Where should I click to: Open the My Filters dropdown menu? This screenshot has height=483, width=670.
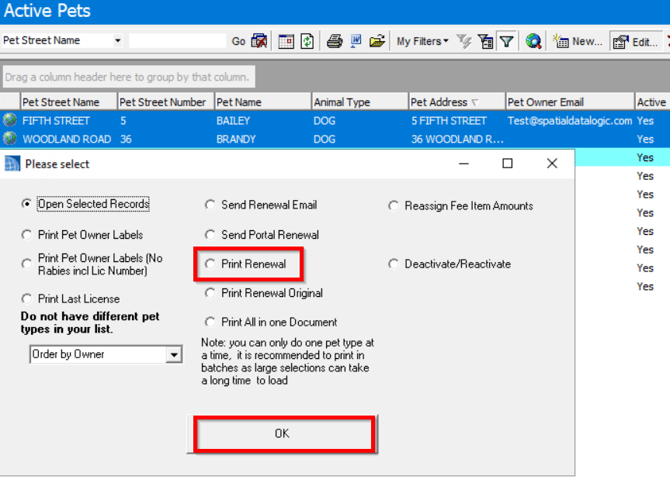(x=422, y=41)
